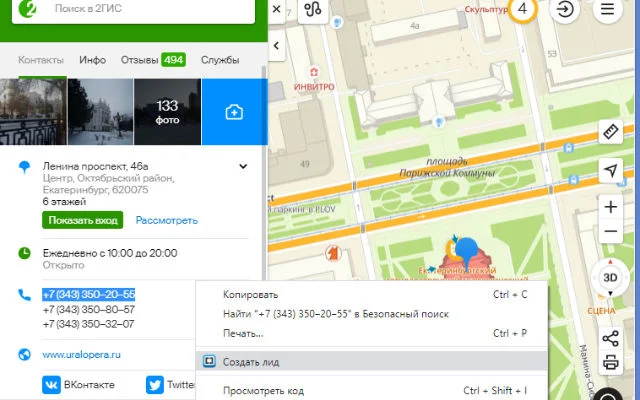Switch to the Контакты tab
Viewport: 640px width, 400px height.
point(41,60)
